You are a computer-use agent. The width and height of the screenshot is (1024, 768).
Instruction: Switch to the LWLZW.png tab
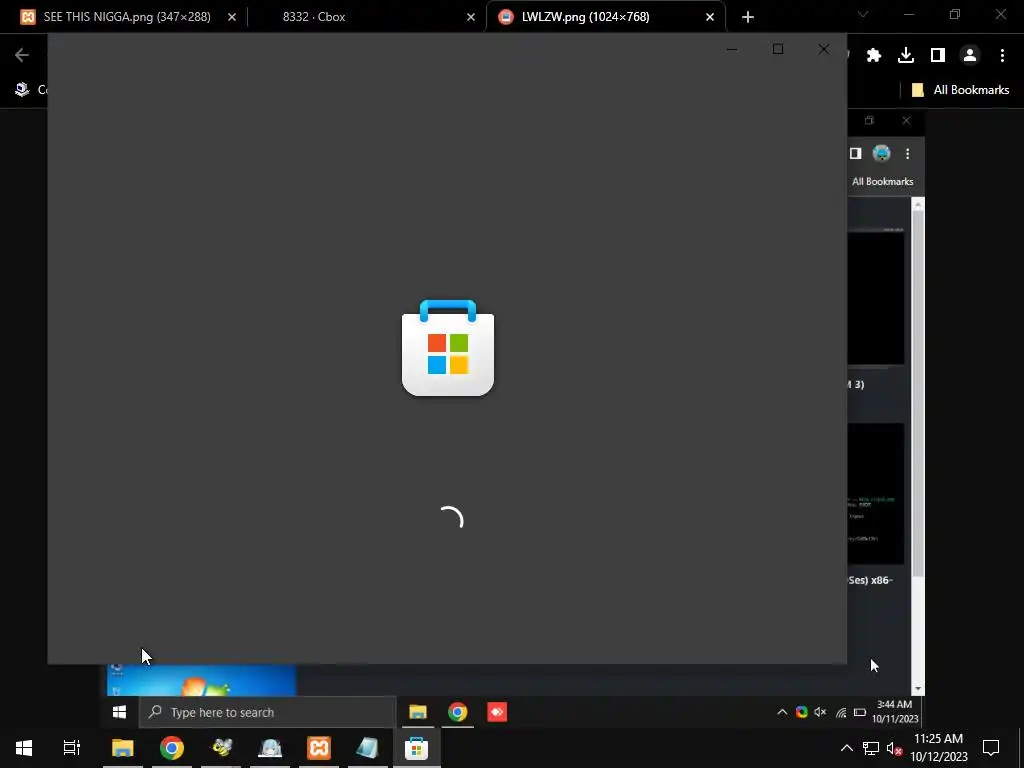tap(606, 17)
